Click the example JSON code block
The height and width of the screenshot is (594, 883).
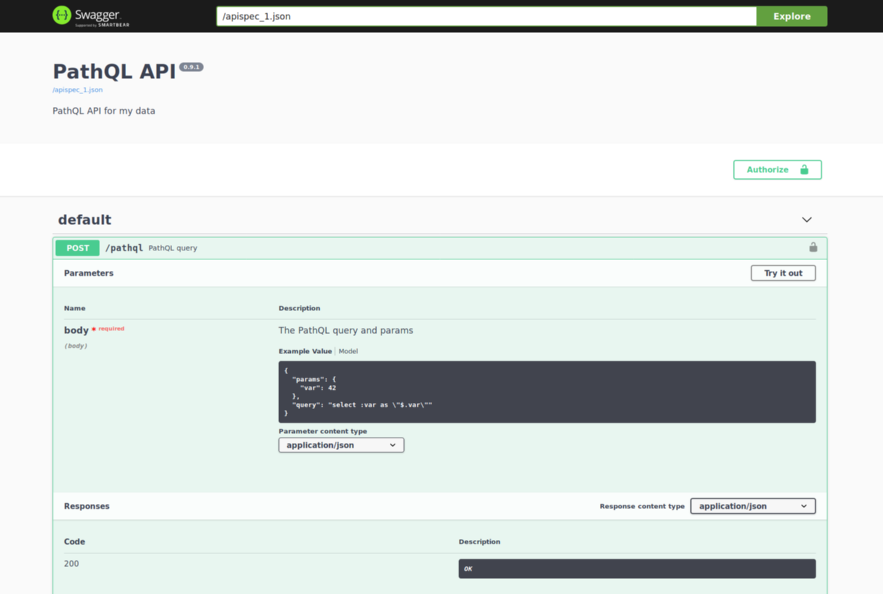point(547,392)
